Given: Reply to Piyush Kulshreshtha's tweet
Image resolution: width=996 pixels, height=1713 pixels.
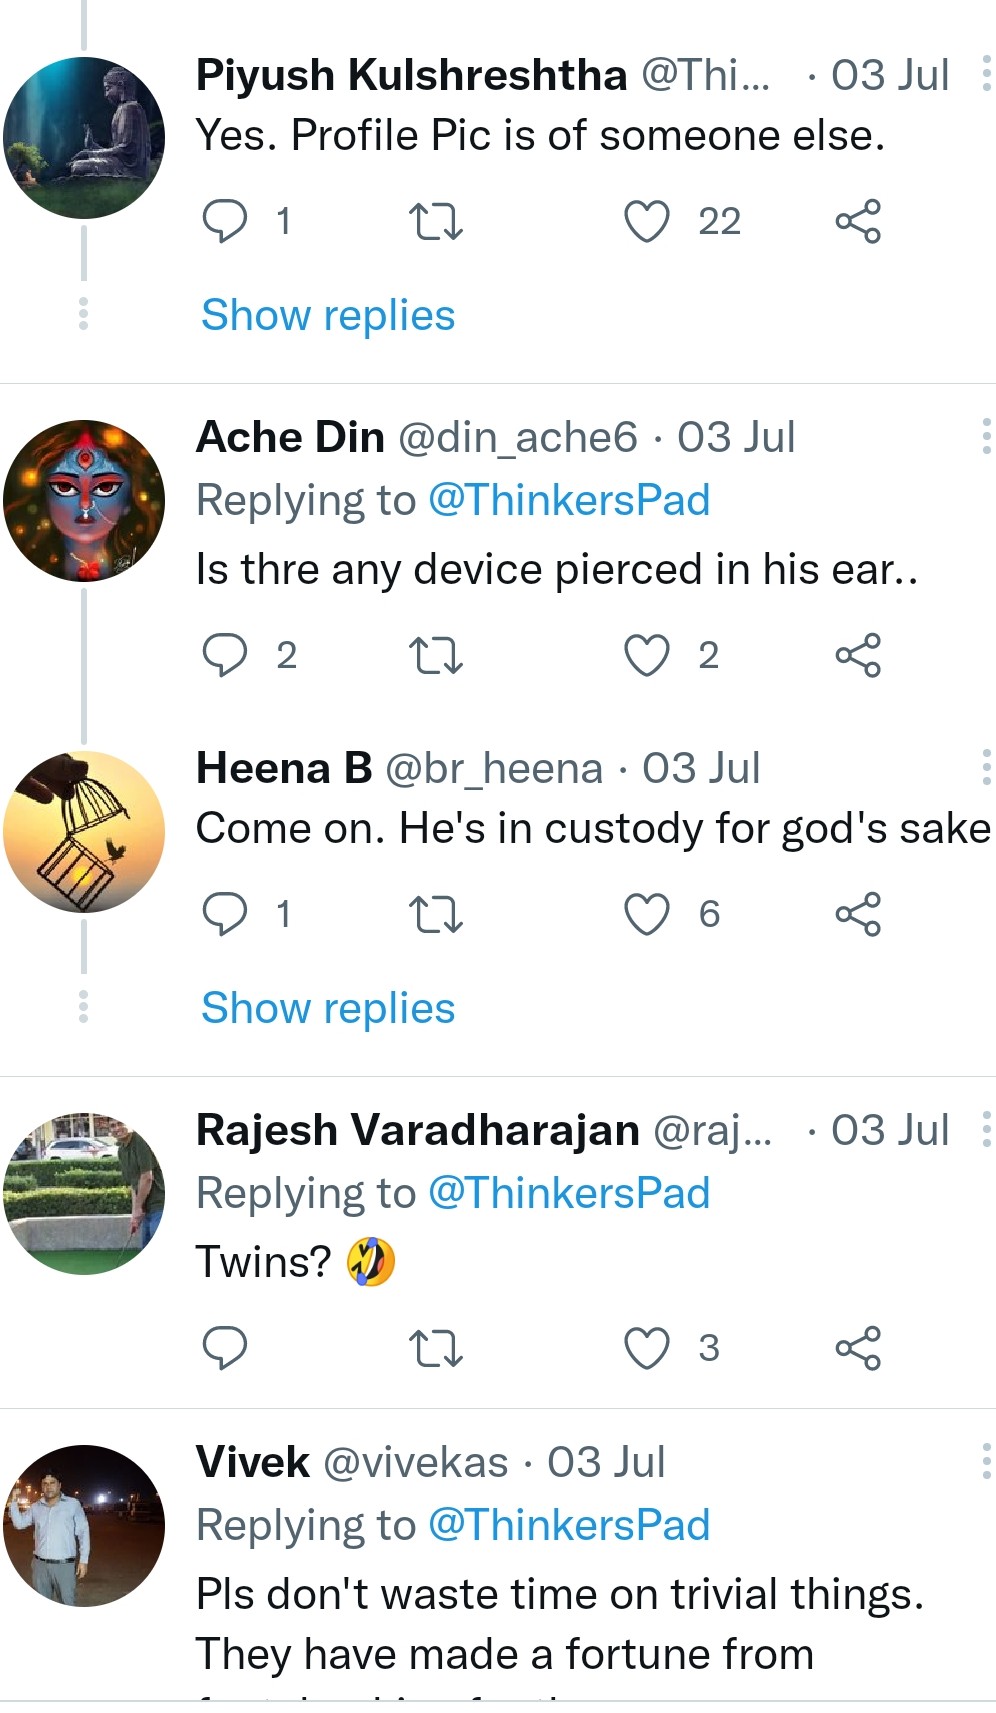Looking at the screenshot, I should [x=225, y=221].
